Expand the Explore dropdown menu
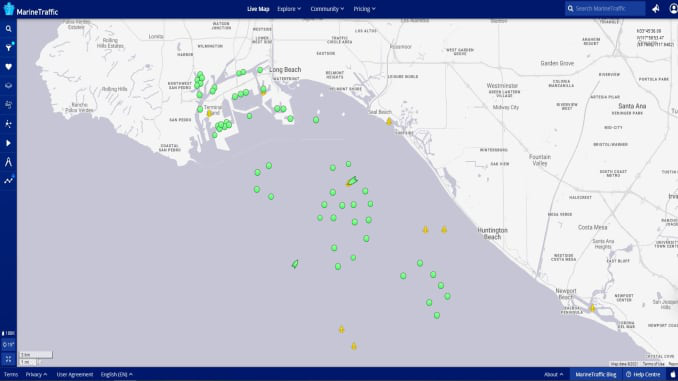 pyautogui.click(x=289, y=9)
